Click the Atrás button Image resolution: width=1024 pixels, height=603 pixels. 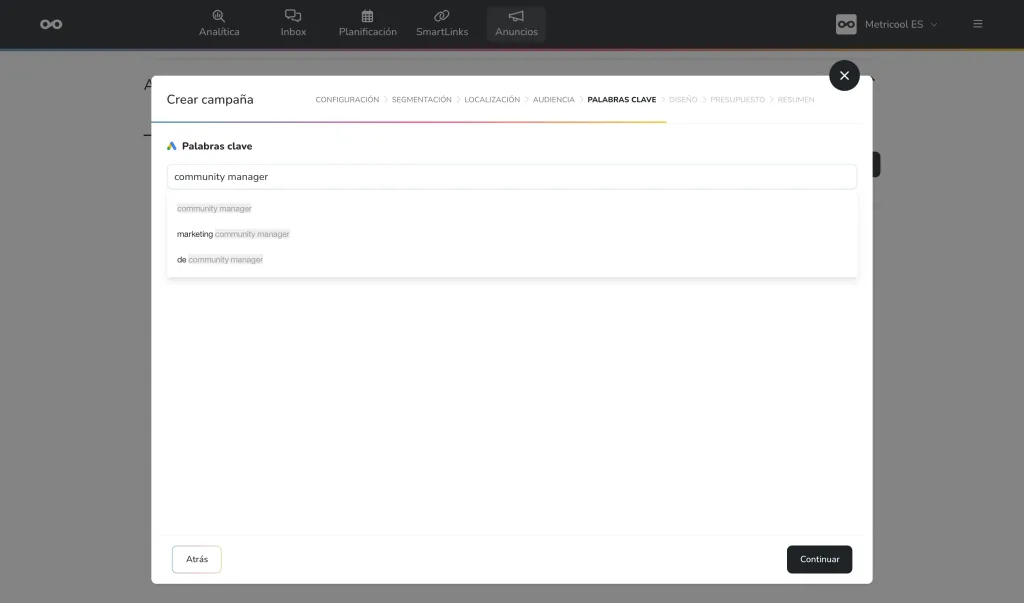tap(197, 559)
